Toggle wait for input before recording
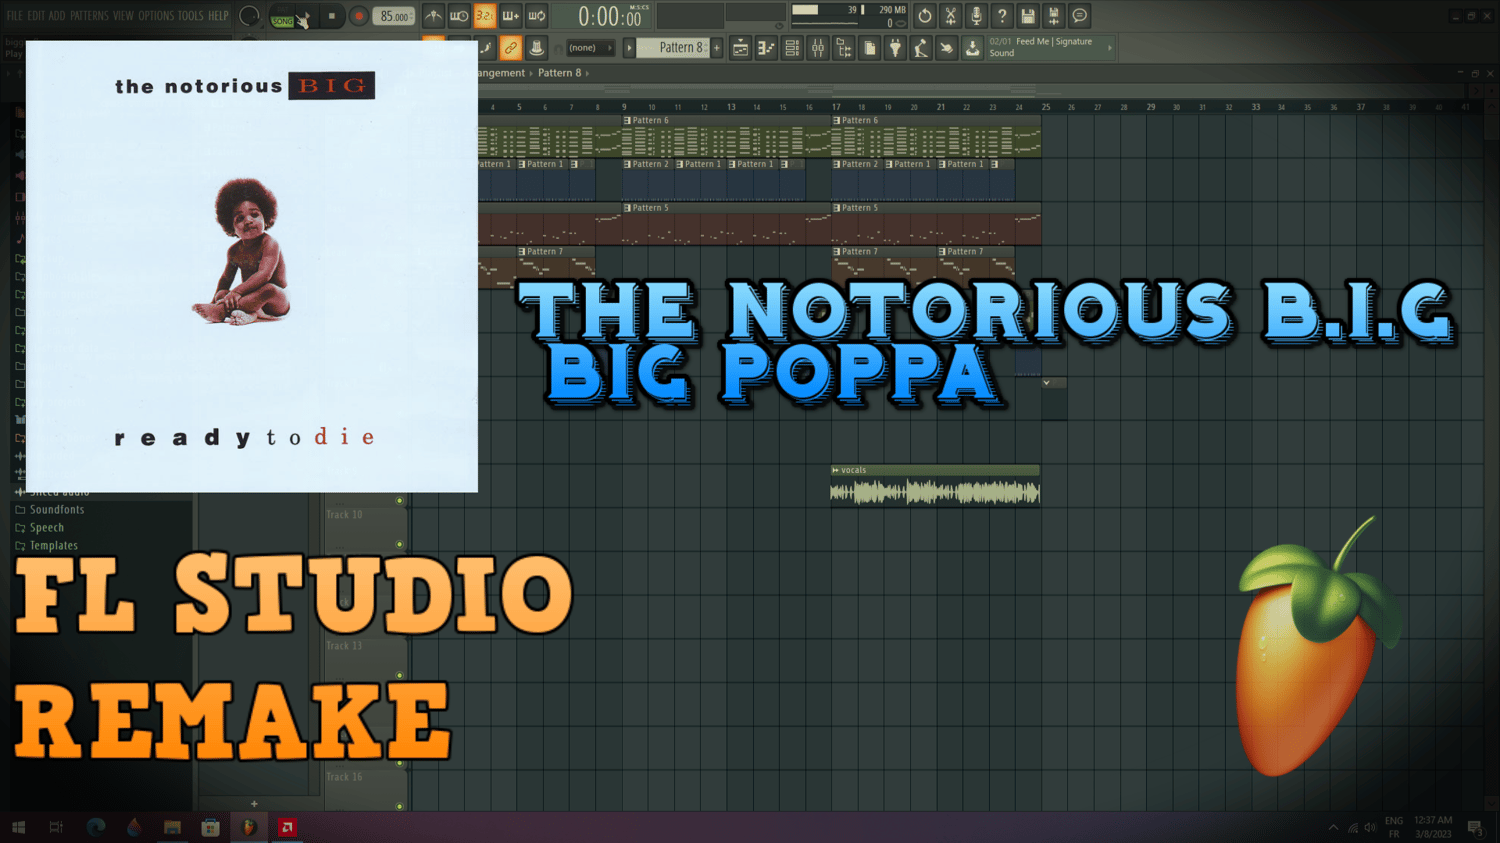Viewport: 1500px width, 843px height. [x=459, y=16]
